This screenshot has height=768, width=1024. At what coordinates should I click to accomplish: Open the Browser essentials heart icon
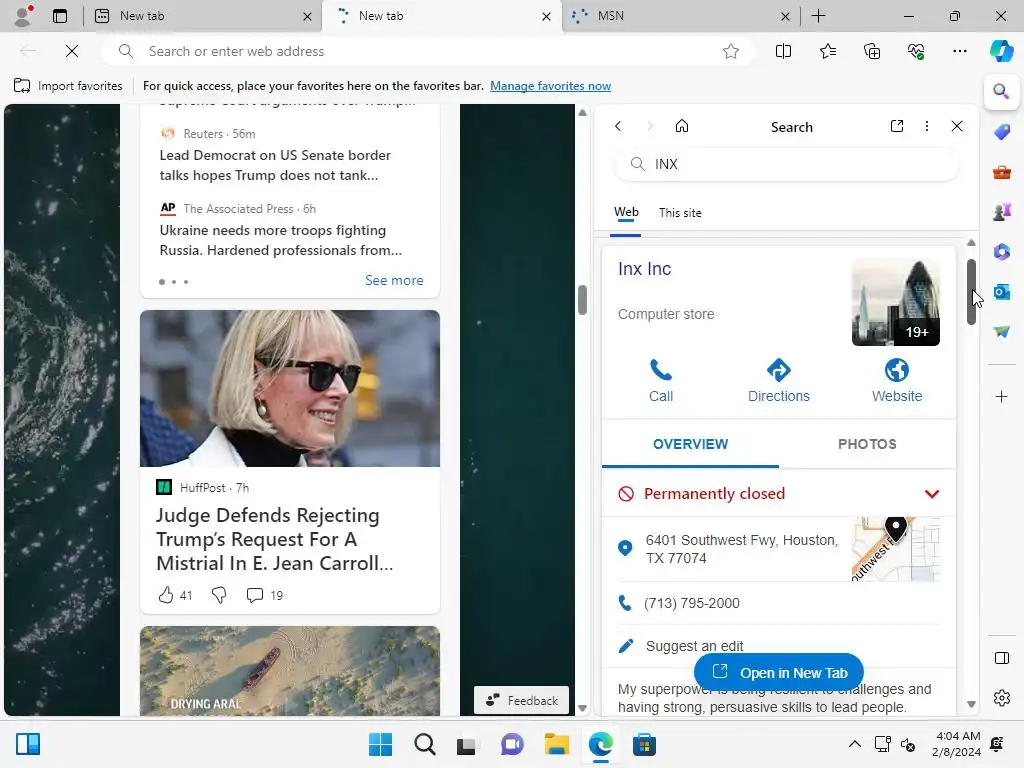[916, 51]
